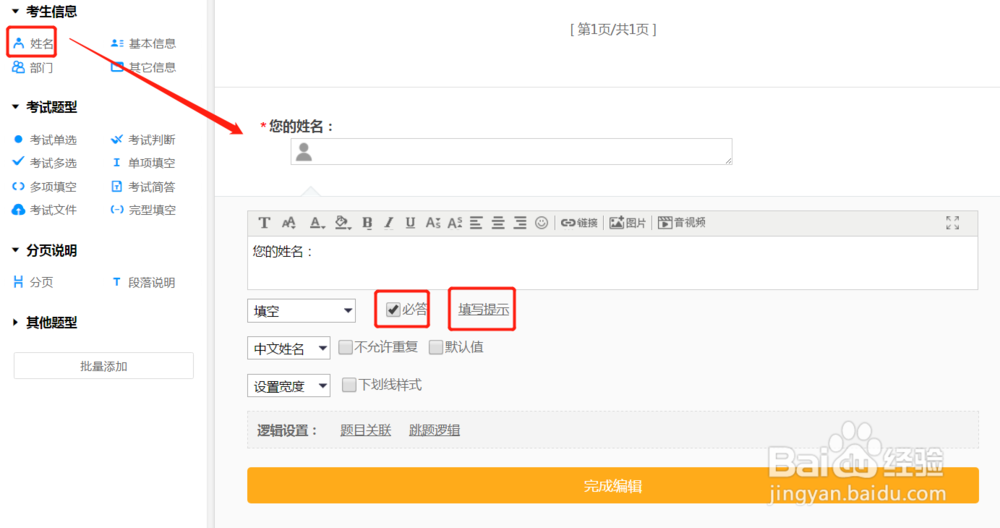Open the 设置宽度 dropdown

coord(288,386)
